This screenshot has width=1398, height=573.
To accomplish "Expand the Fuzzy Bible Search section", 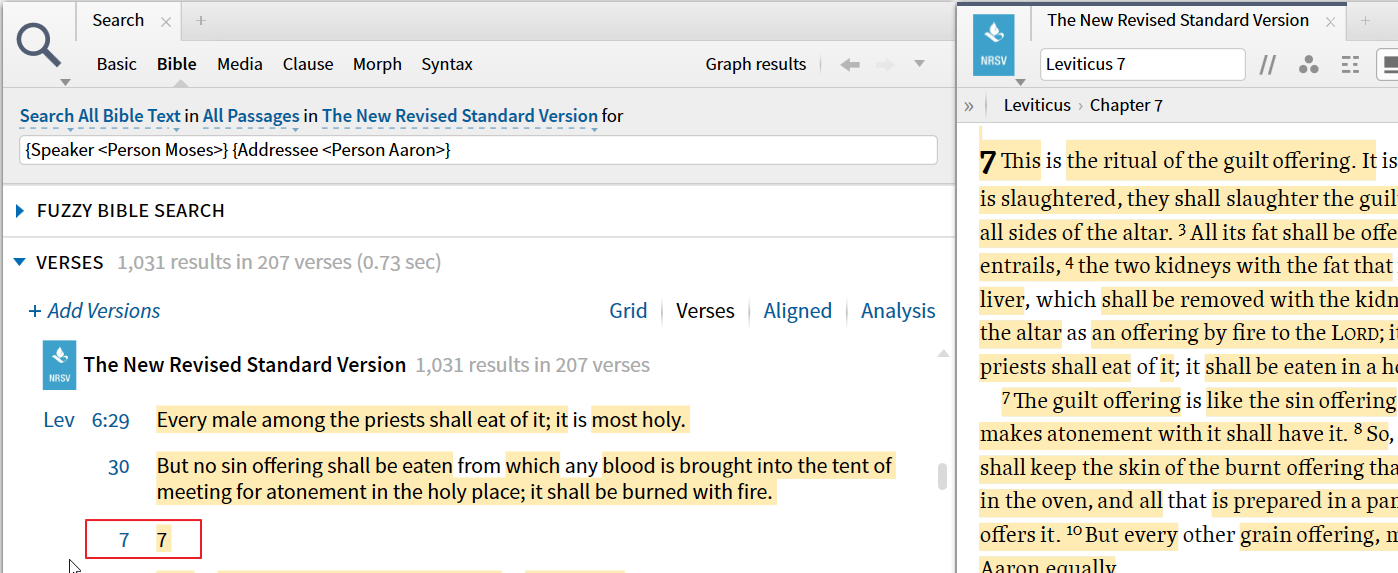I will [20, 211].
